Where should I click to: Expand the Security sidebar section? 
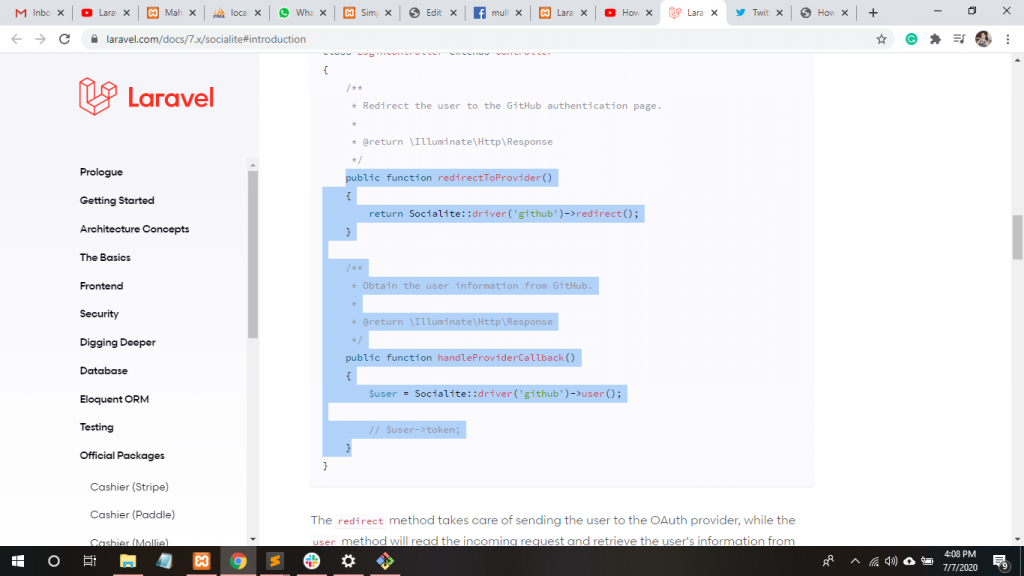[99, 314]
